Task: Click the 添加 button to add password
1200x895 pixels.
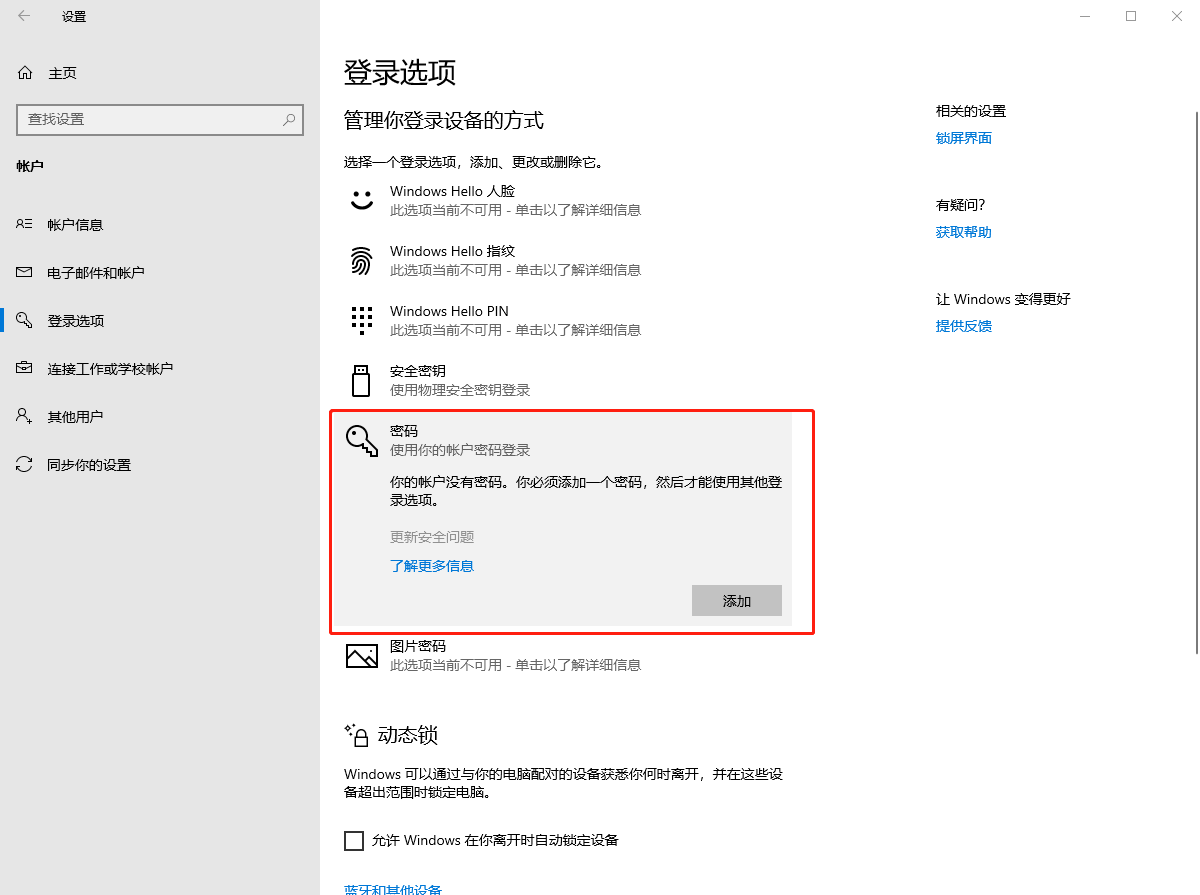Action: (x=736, y=600)
